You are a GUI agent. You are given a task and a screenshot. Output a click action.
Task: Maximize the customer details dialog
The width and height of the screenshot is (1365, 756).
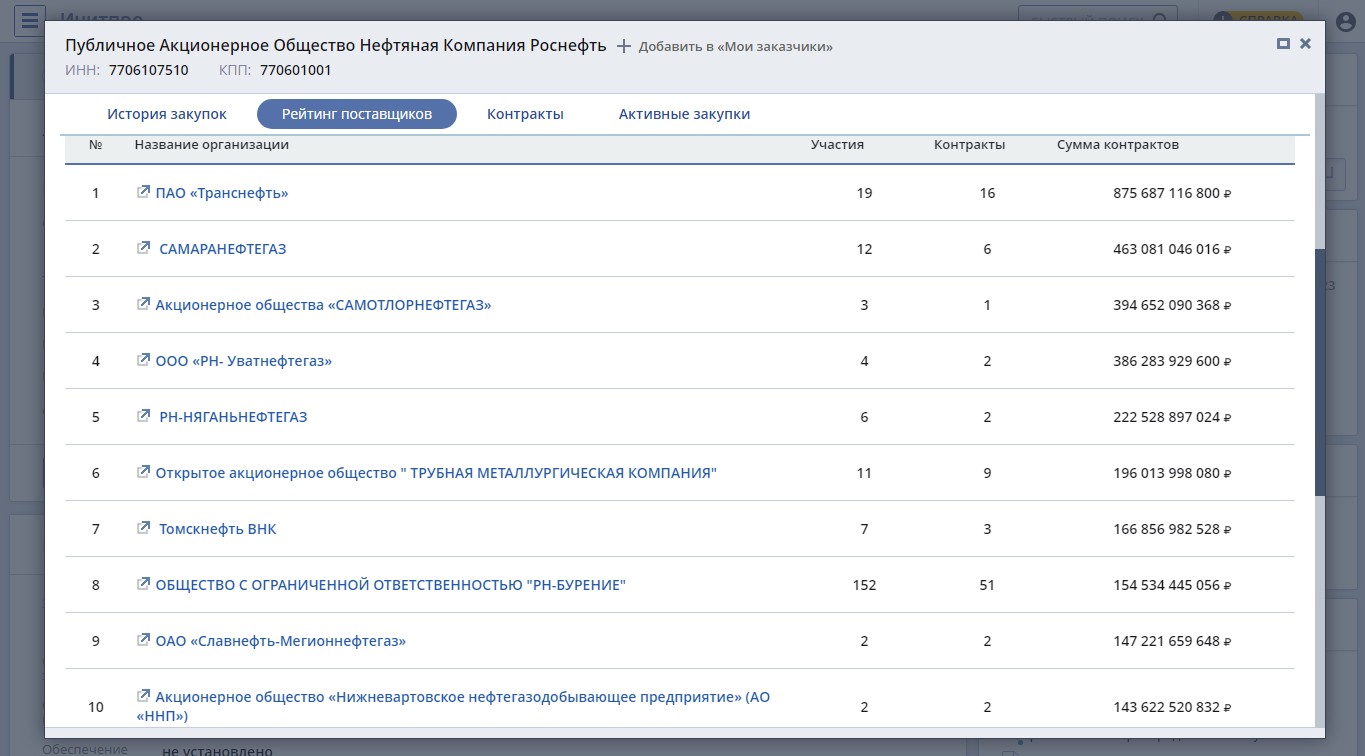pos(1283,44)
